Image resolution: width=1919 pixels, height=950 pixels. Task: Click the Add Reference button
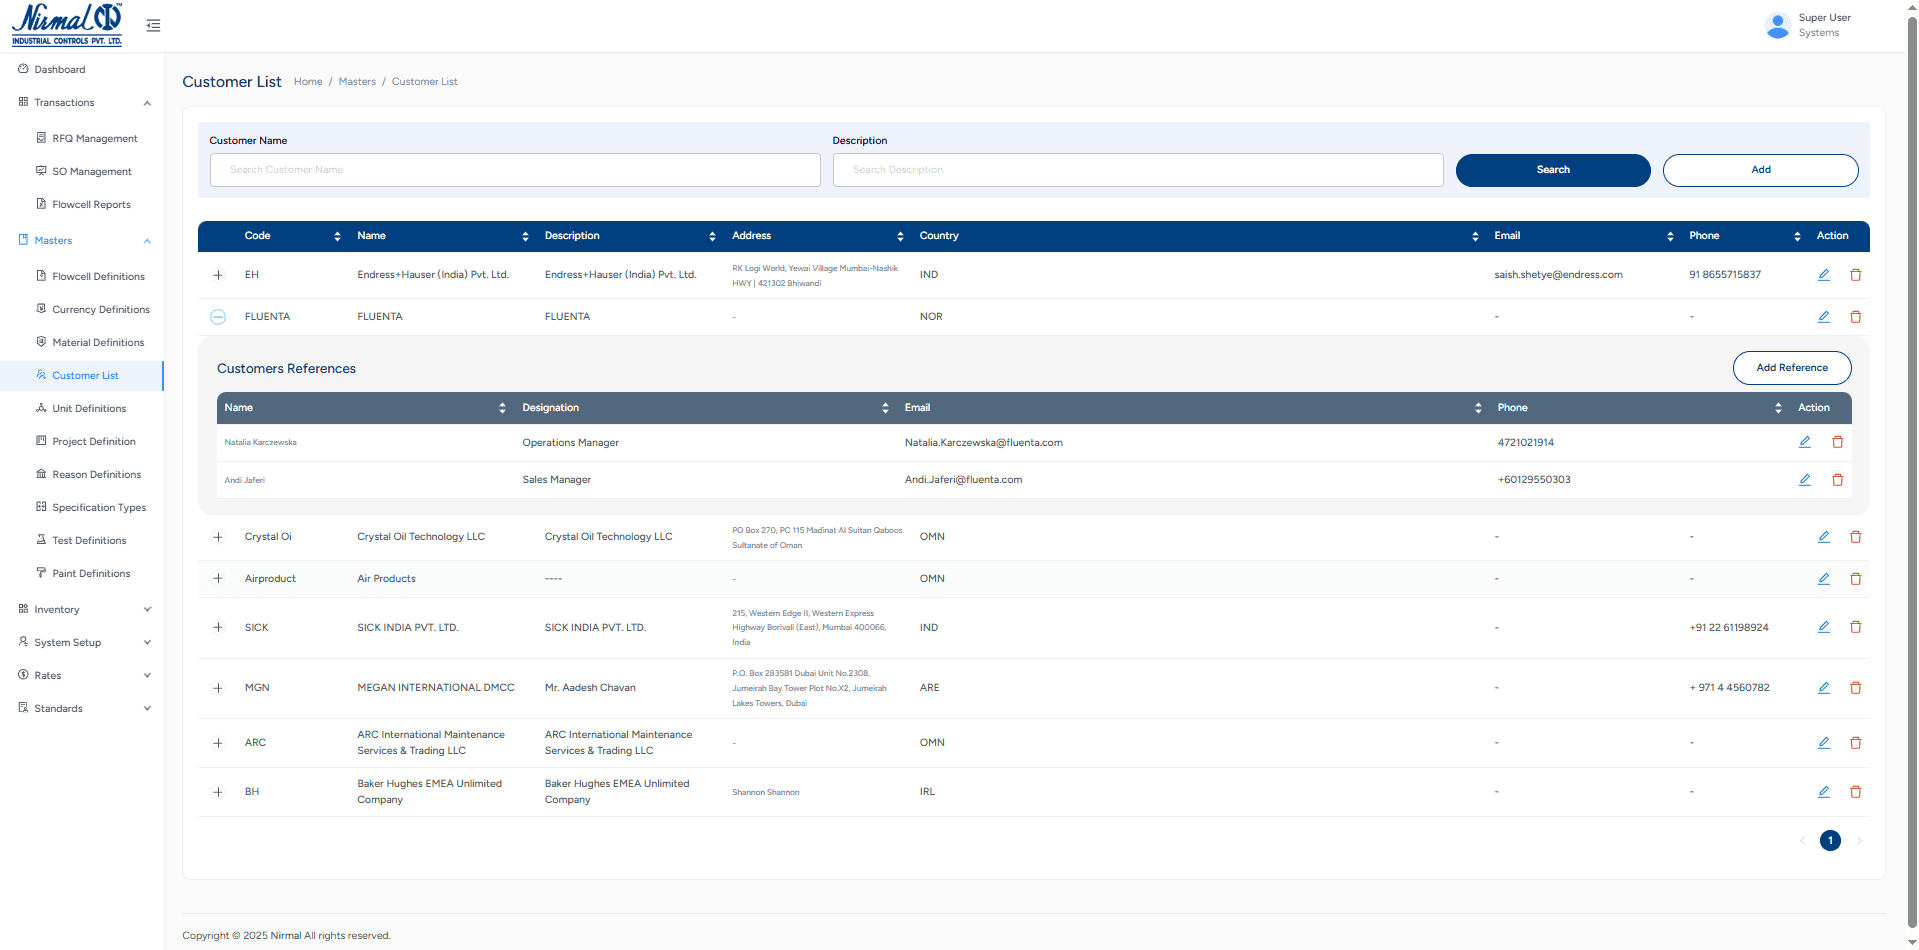click(1791, 367)
